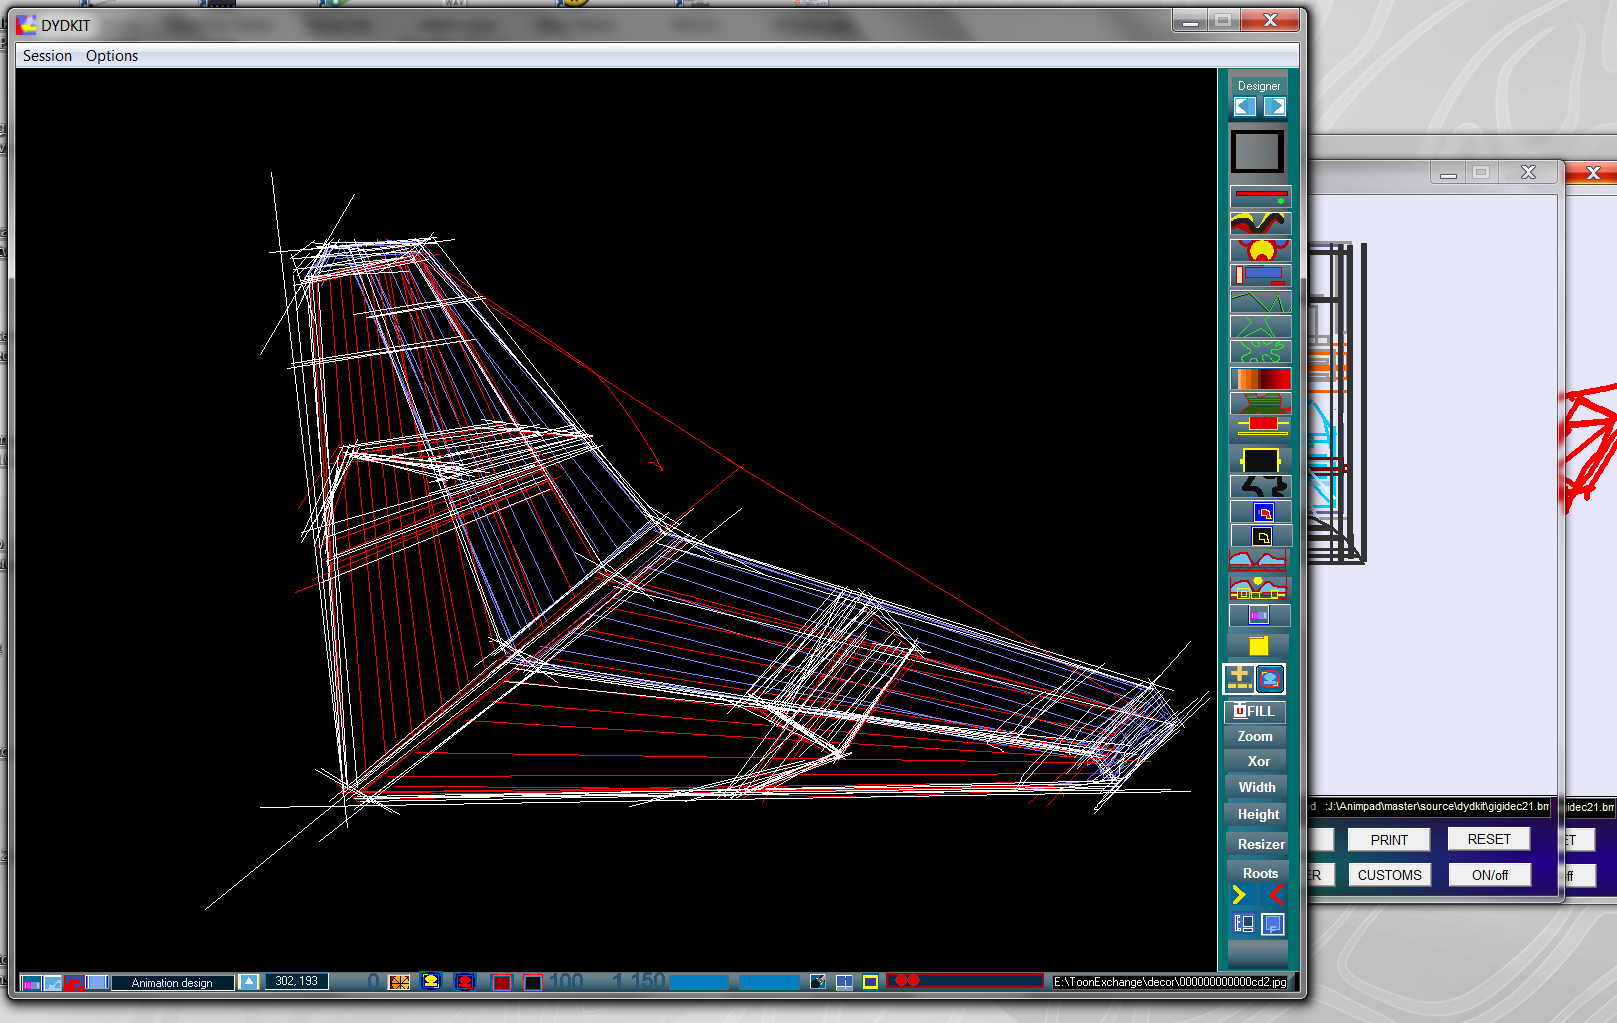Viewport: 1617px width, 1023px height.
Task: Click the blue picture icon beside the plus
Action: [x=1270, y=678]
